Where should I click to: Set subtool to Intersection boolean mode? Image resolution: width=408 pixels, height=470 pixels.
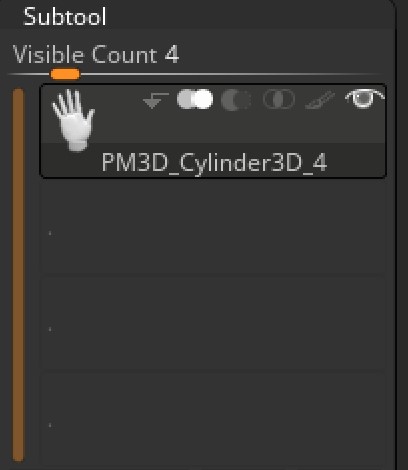(x=279, y=99)
